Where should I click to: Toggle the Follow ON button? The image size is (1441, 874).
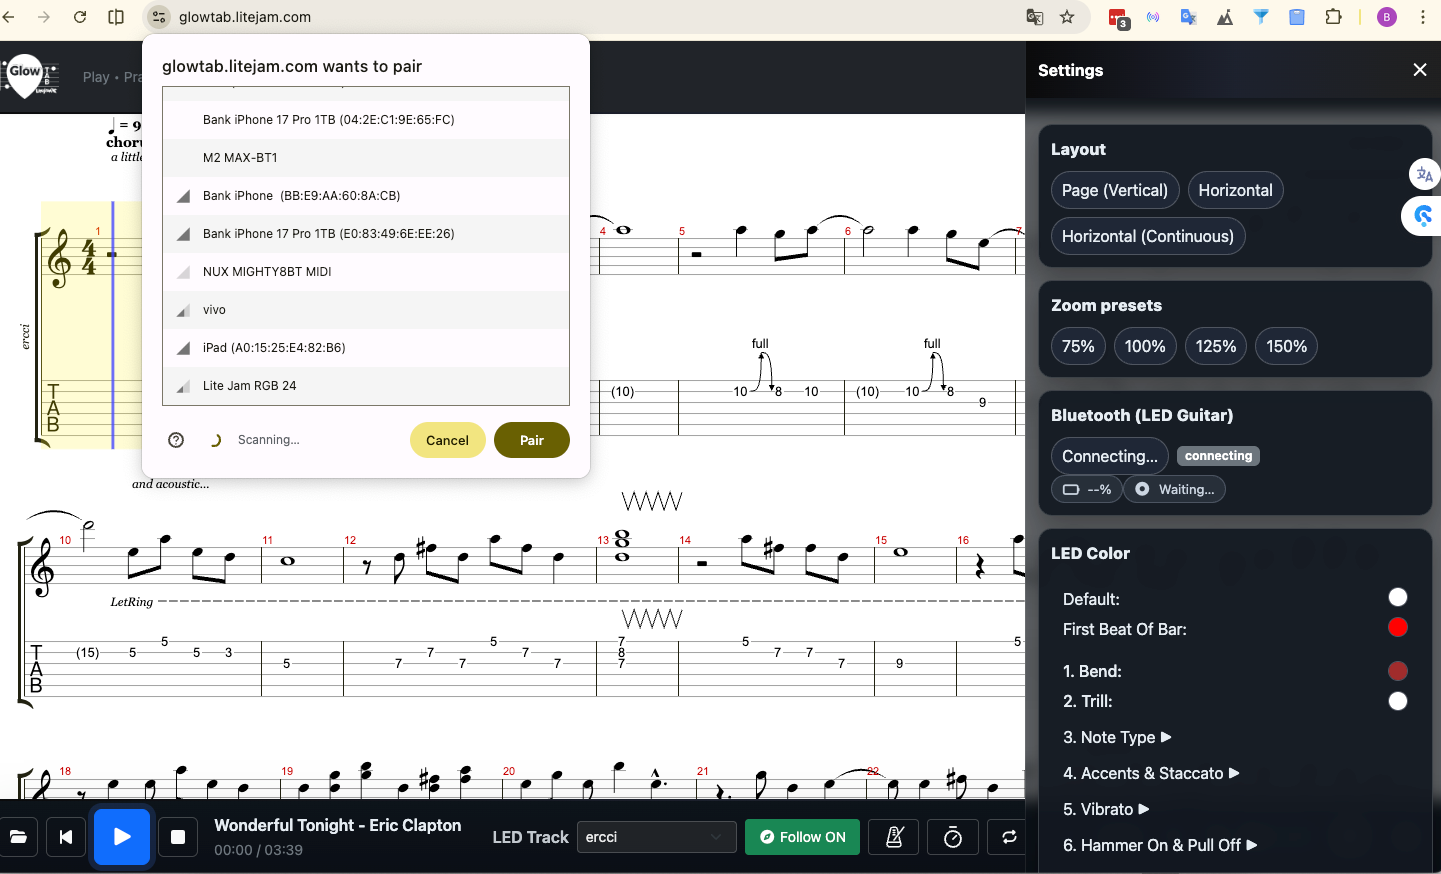coord(802,837)
